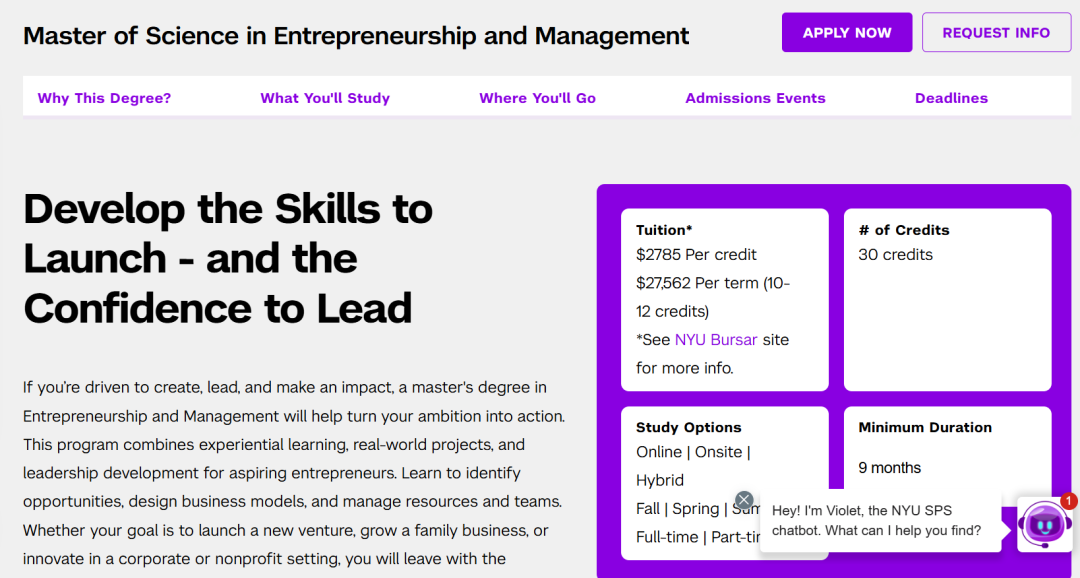Click the 30 credits text
1080x578 pixels.
pos(895,255)
